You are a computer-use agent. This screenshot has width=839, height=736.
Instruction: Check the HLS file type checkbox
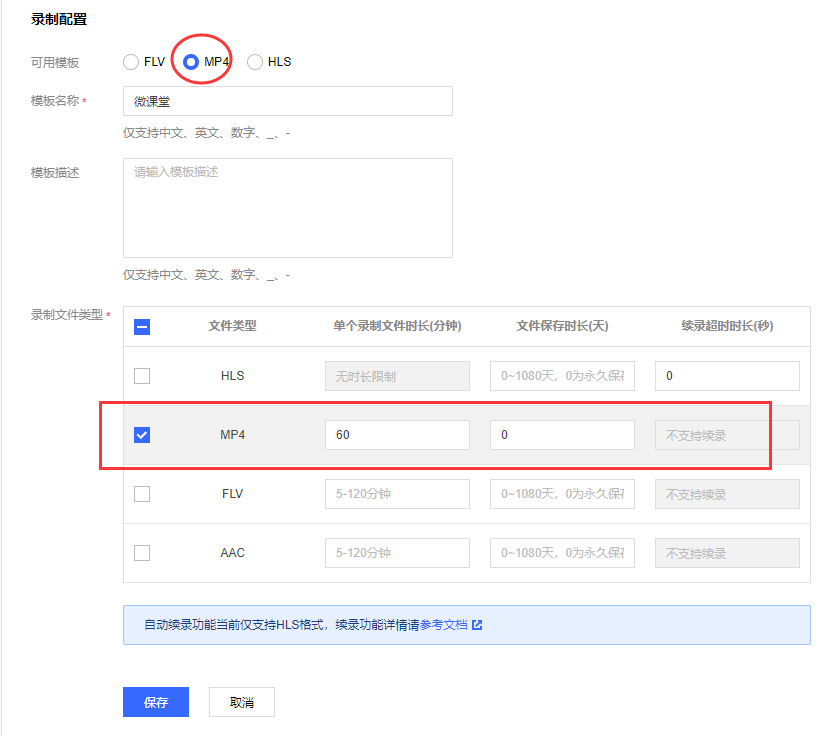pyautogui.click(x=142, y=376)
